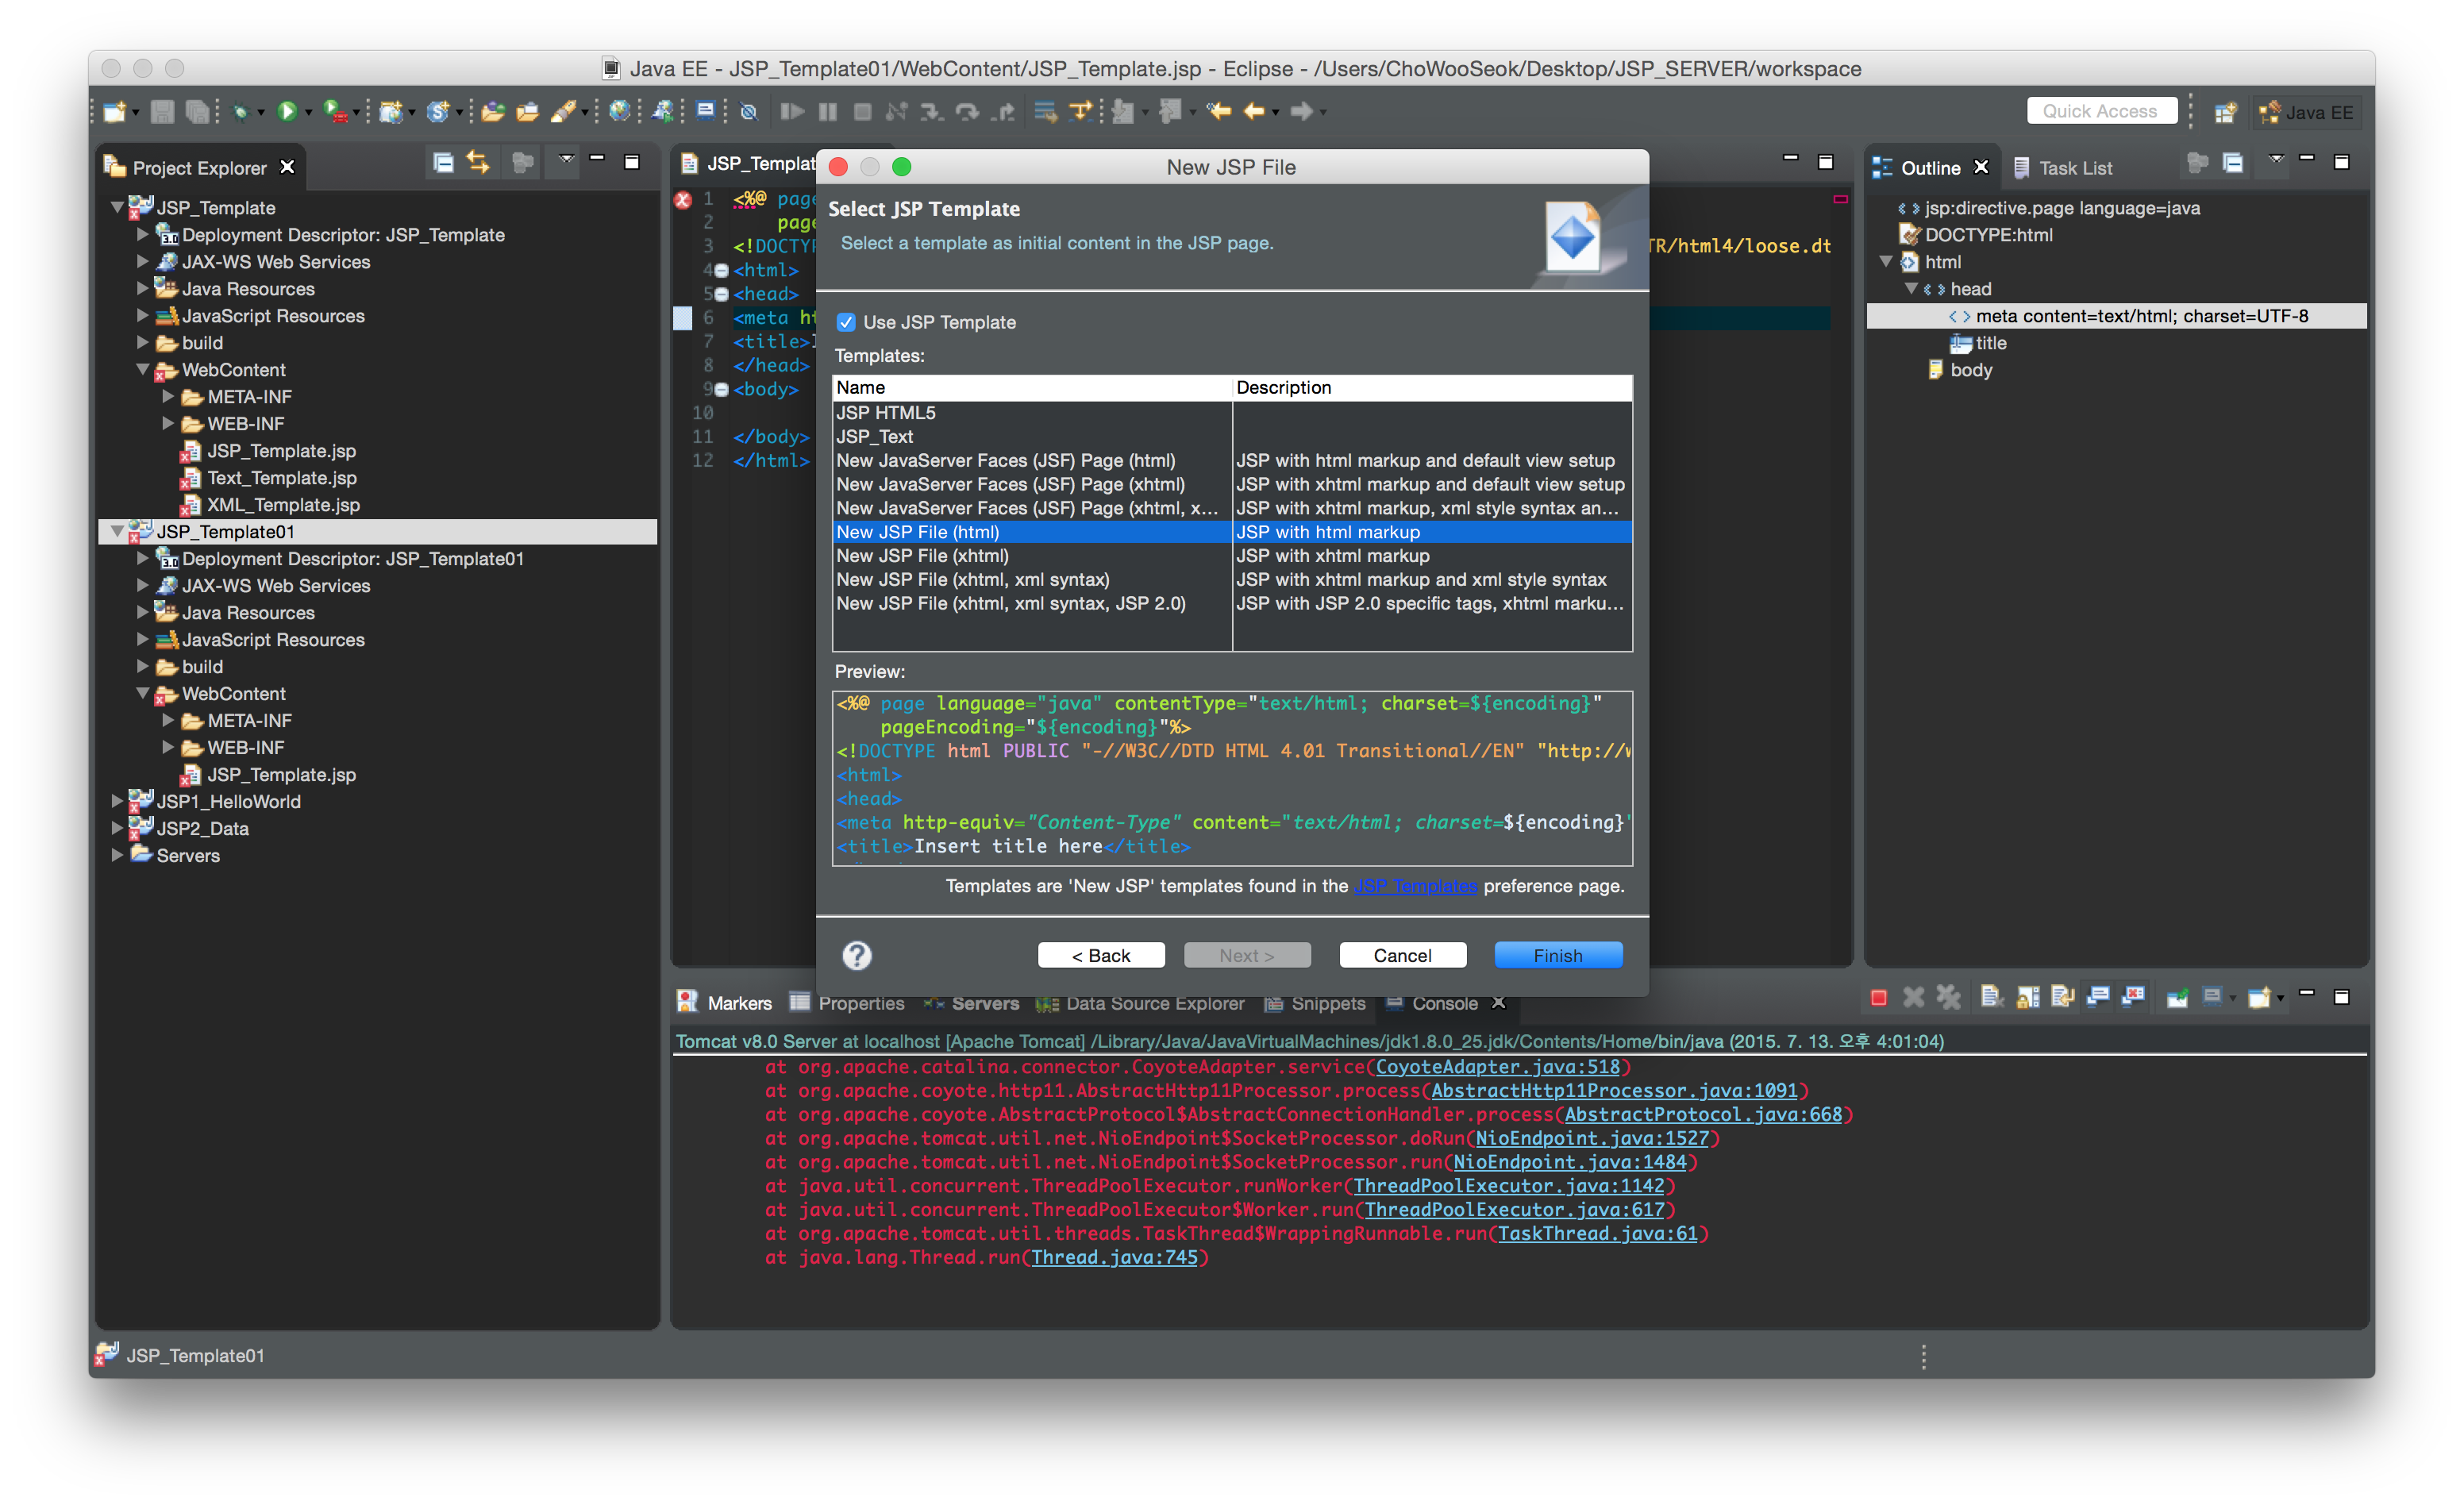2464x1505 pixels.
Task: Click the Debug bug toolbar icon
Action: [x=240, y=112]
